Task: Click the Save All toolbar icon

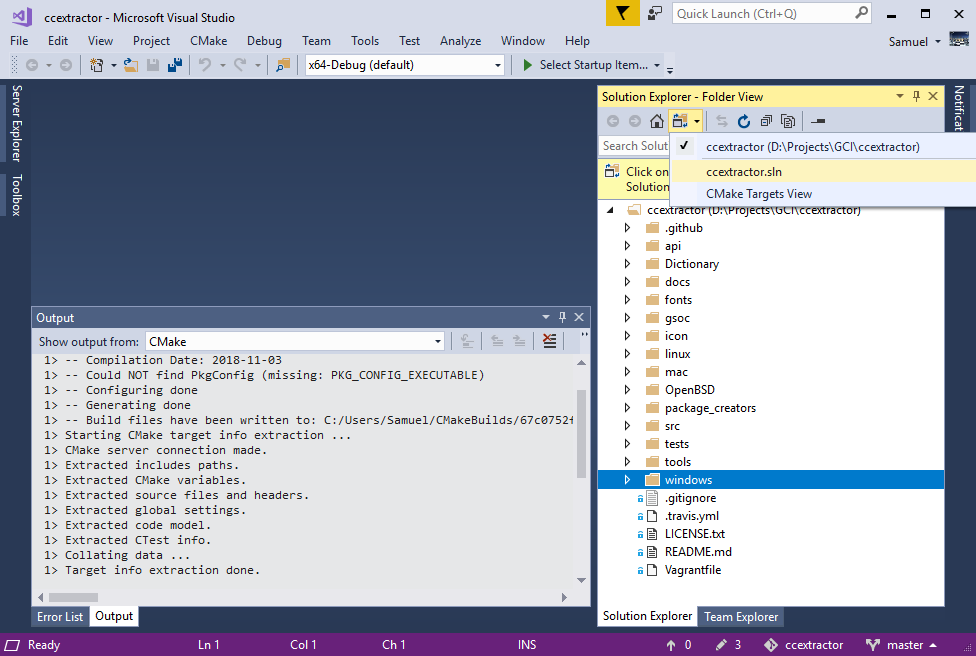Action: tap(175, 65)
